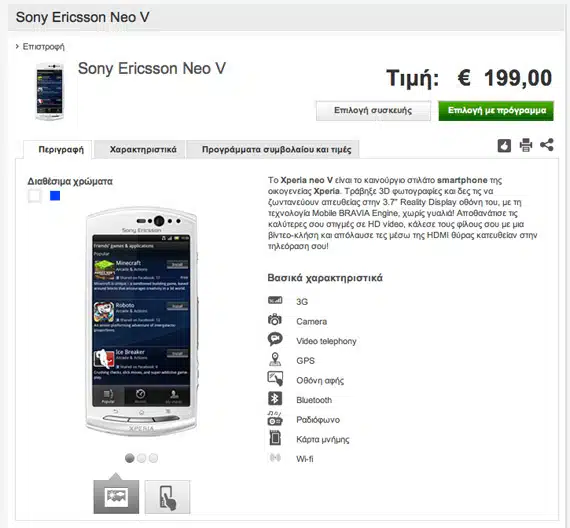
Task: Click the Bluetooth feature icon
Action: tap(275, 399)
